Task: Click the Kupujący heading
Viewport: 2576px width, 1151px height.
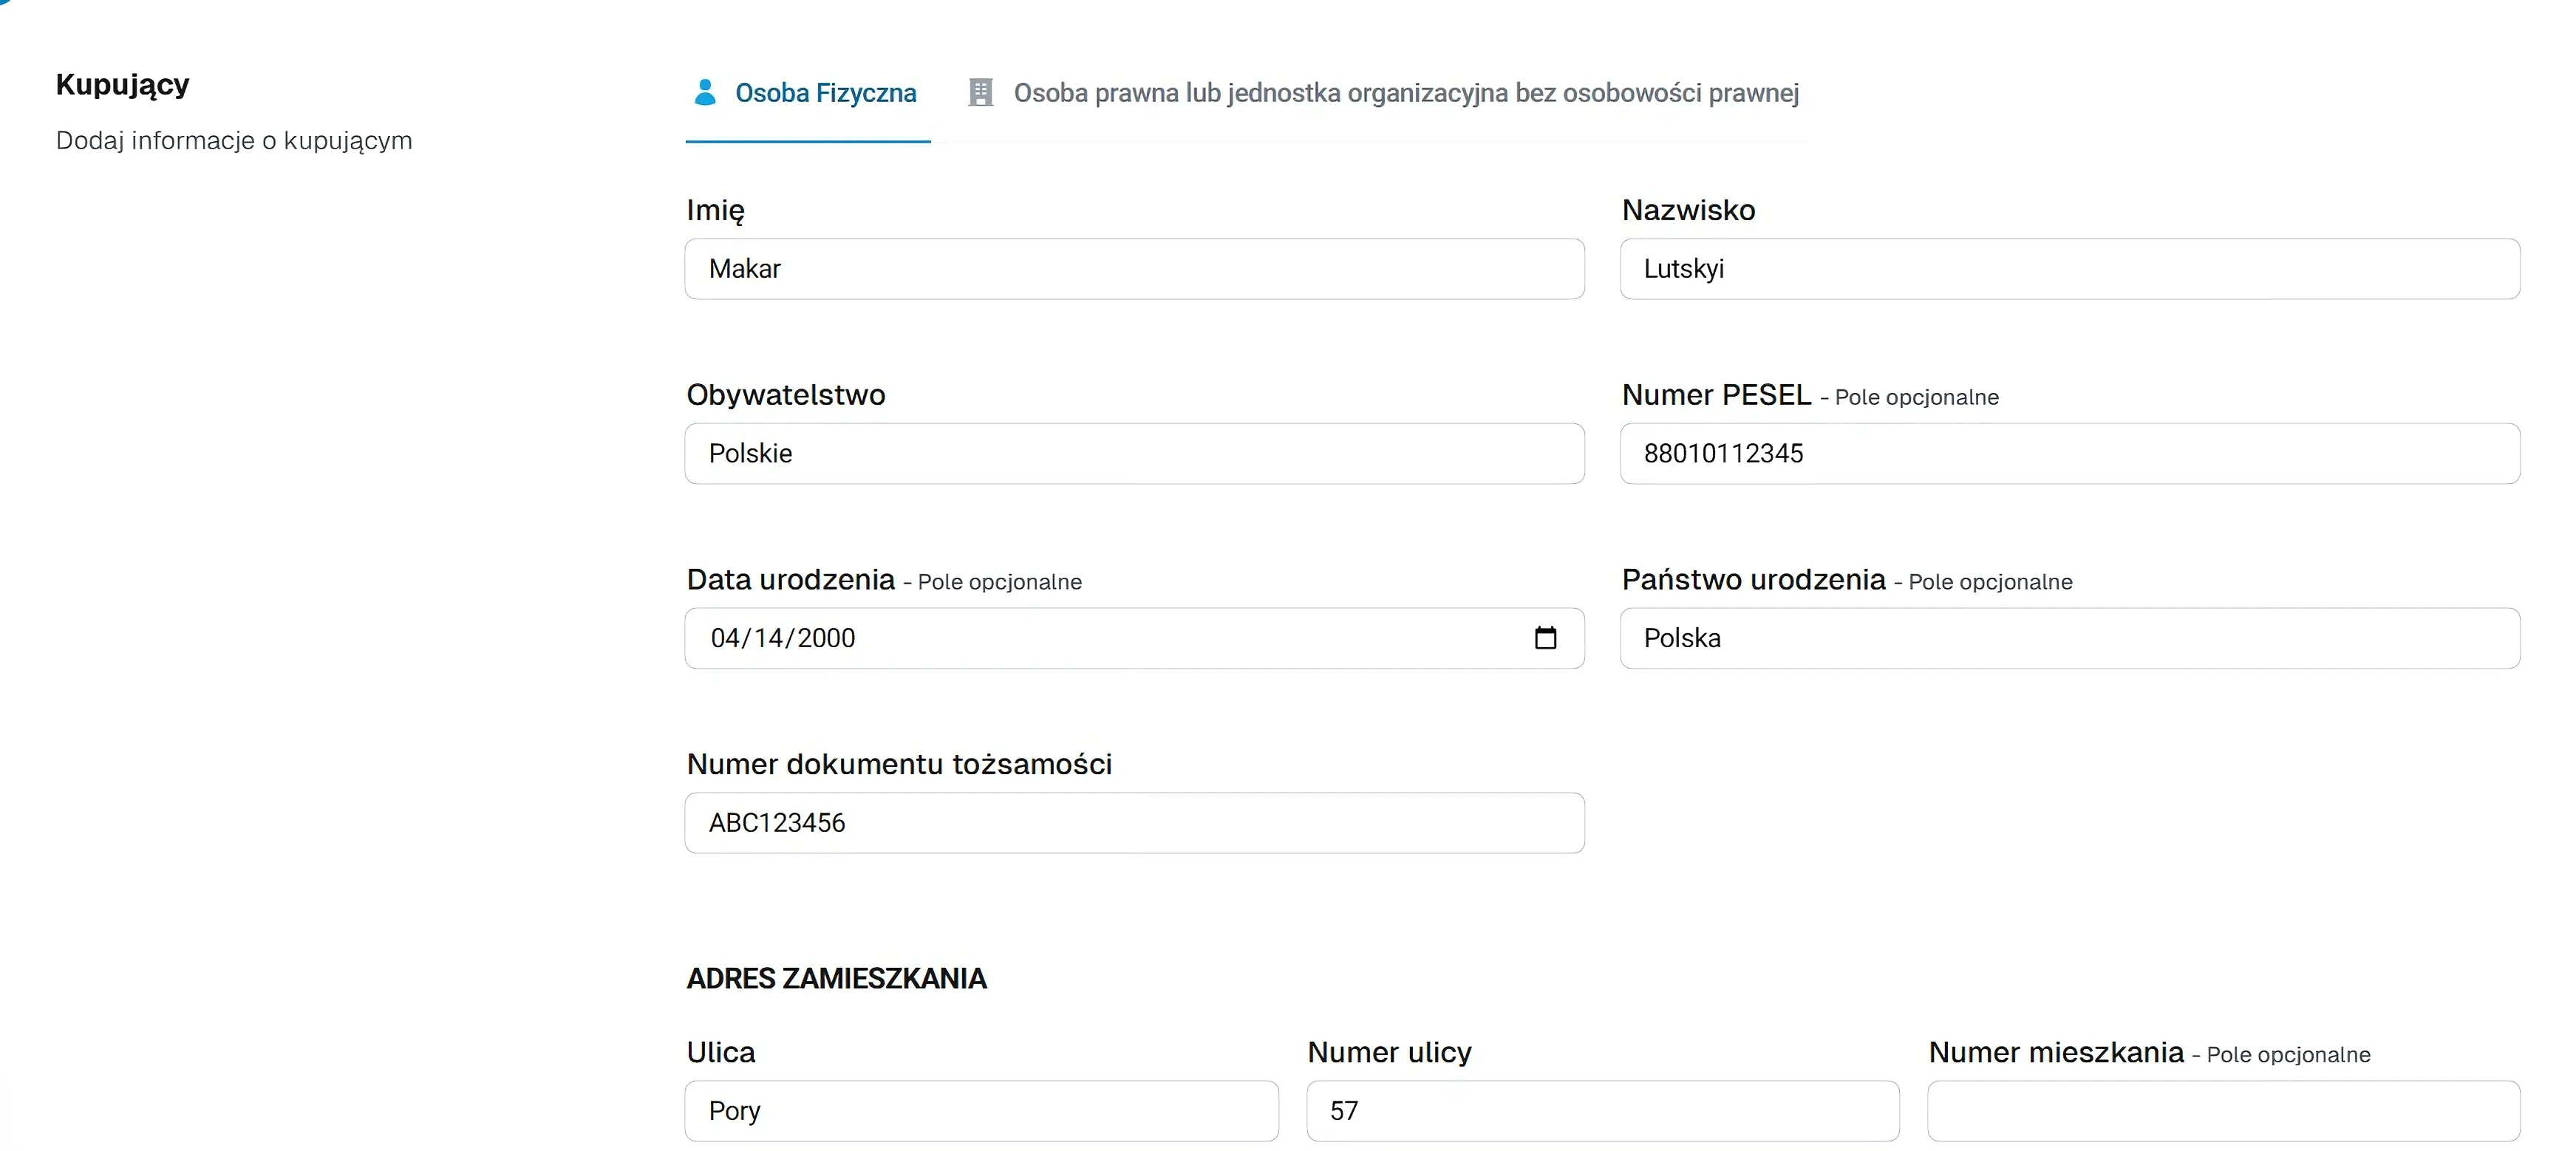Action: coord(121,84)
